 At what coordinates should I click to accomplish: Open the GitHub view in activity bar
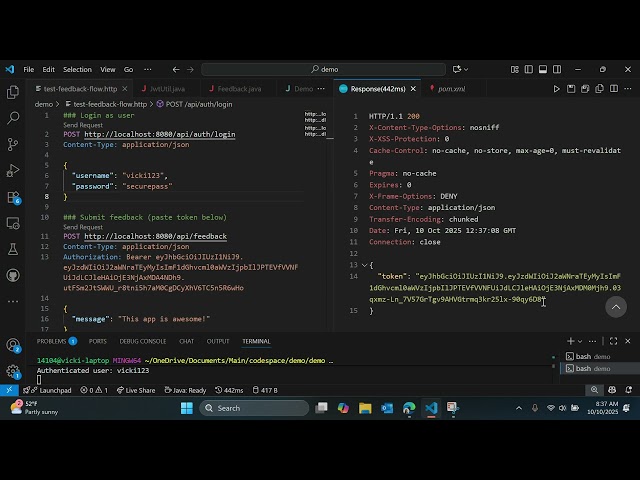[x=13, y=275]
